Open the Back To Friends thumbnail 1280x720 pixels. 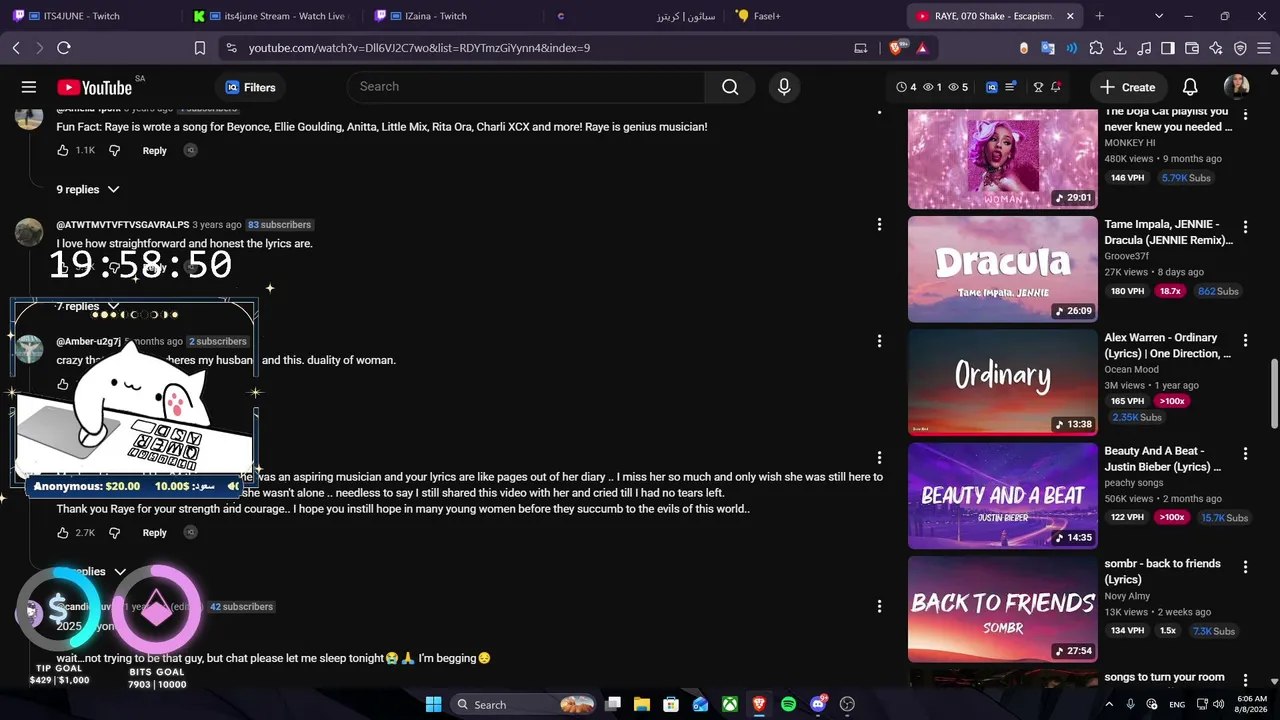pos(1003,609)
